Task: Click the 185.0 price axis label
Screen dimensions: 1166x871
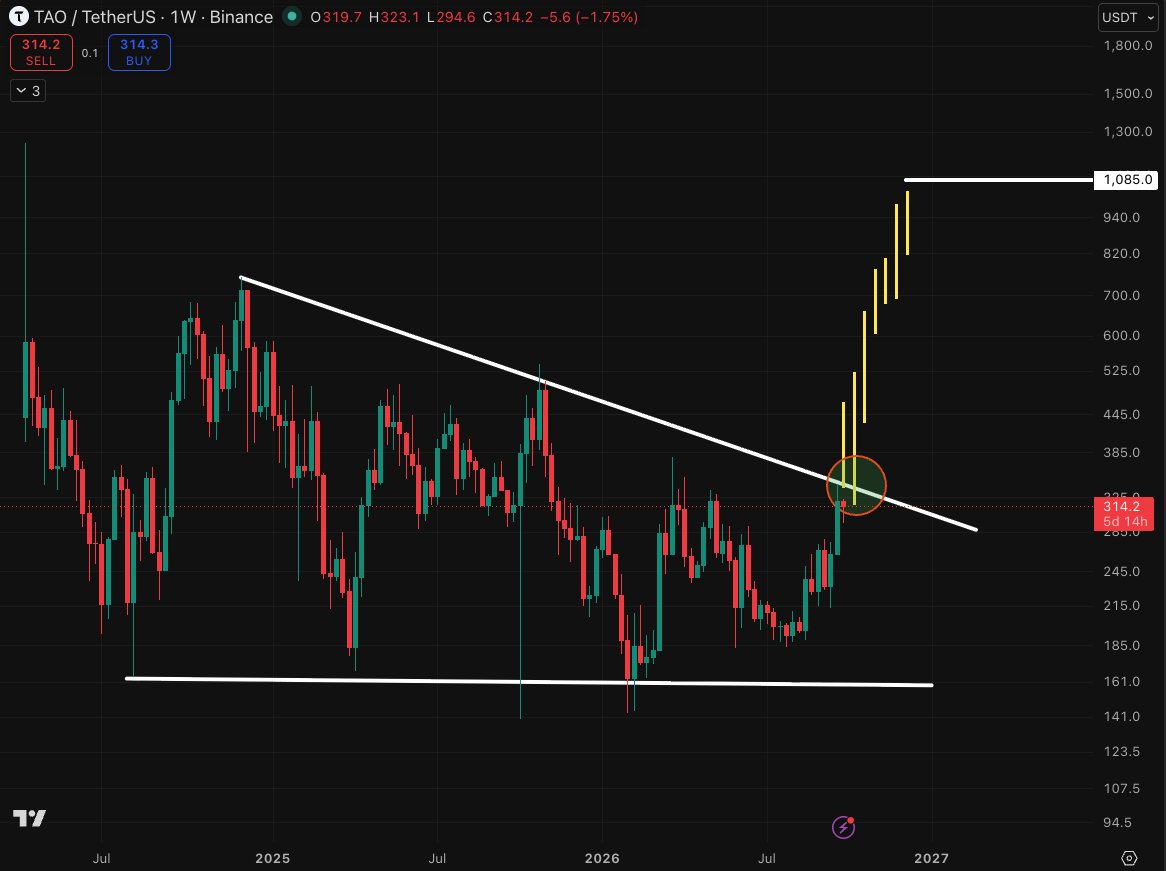Action: [1121, 645]
